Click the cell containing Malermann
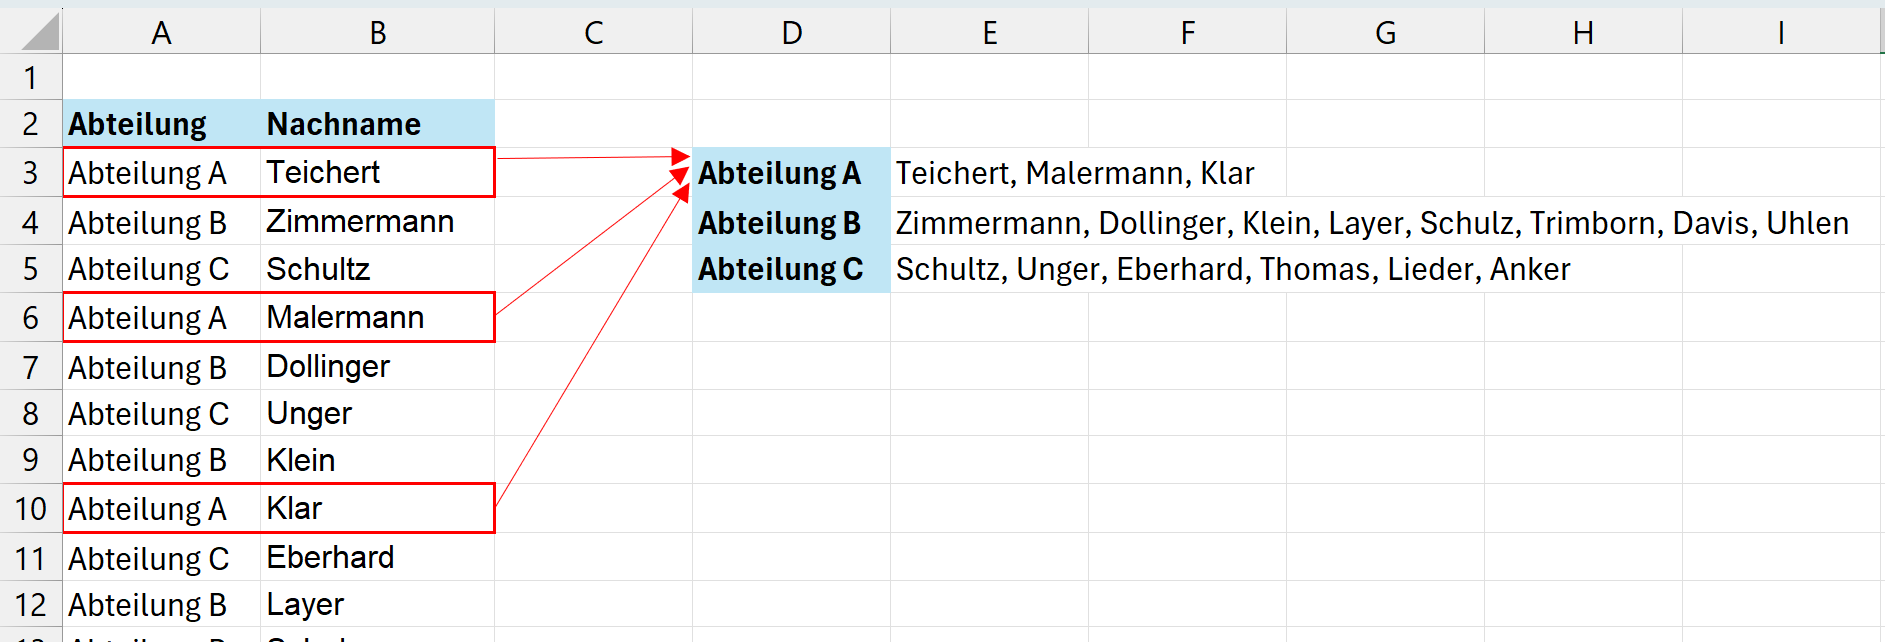Image resolution: width=1885 pixels, height=642 pixels. (377, 318)
